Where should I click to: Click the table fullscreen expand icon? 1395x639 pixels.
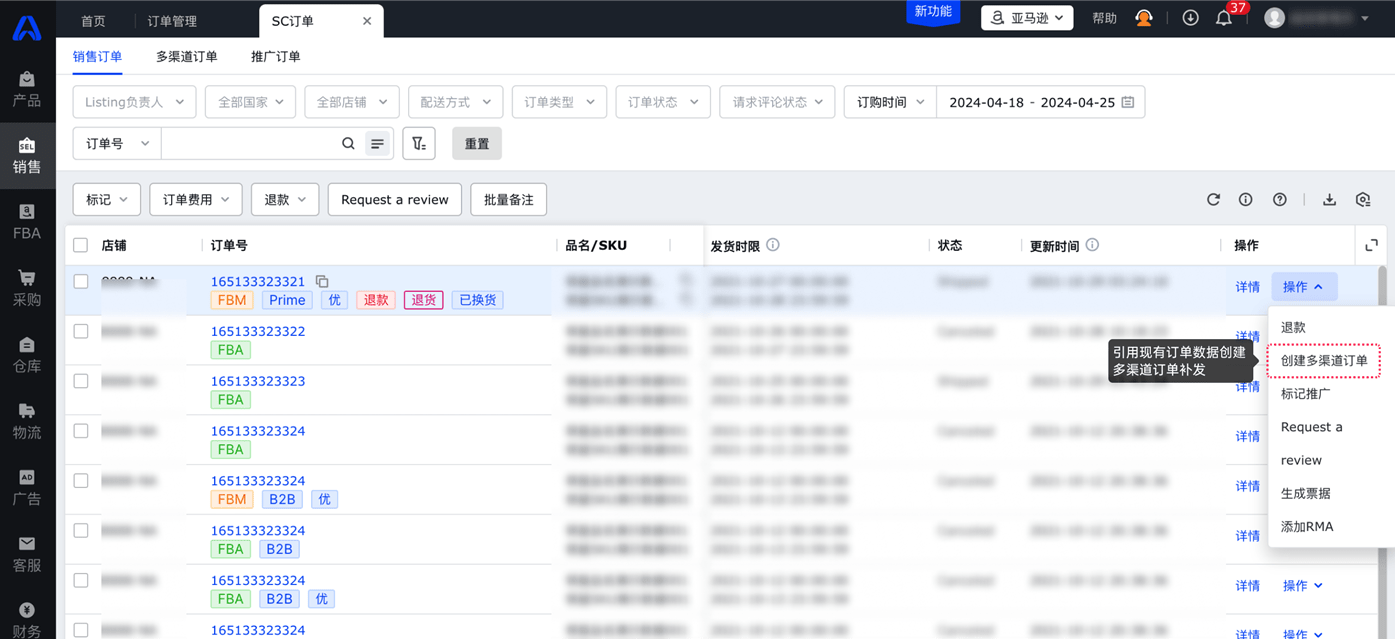[1371, 245]
